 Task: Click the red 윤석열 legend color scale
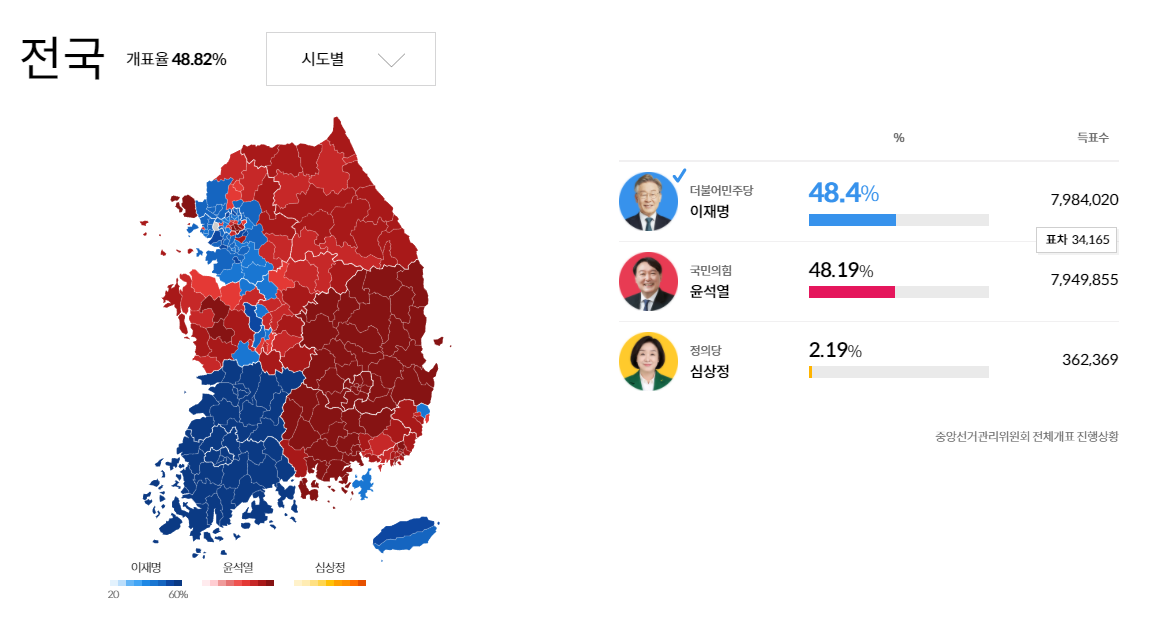[x=238, y=583]
